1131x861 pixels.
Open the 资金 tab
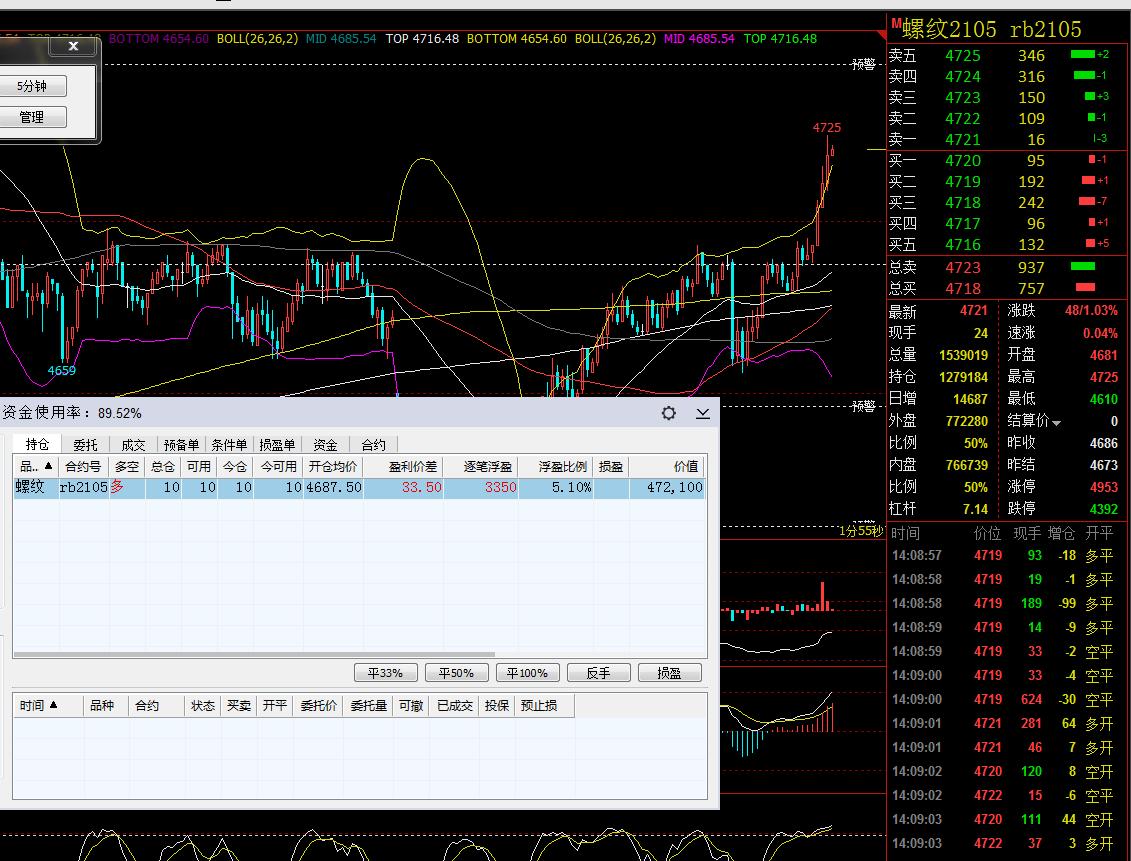325,445
